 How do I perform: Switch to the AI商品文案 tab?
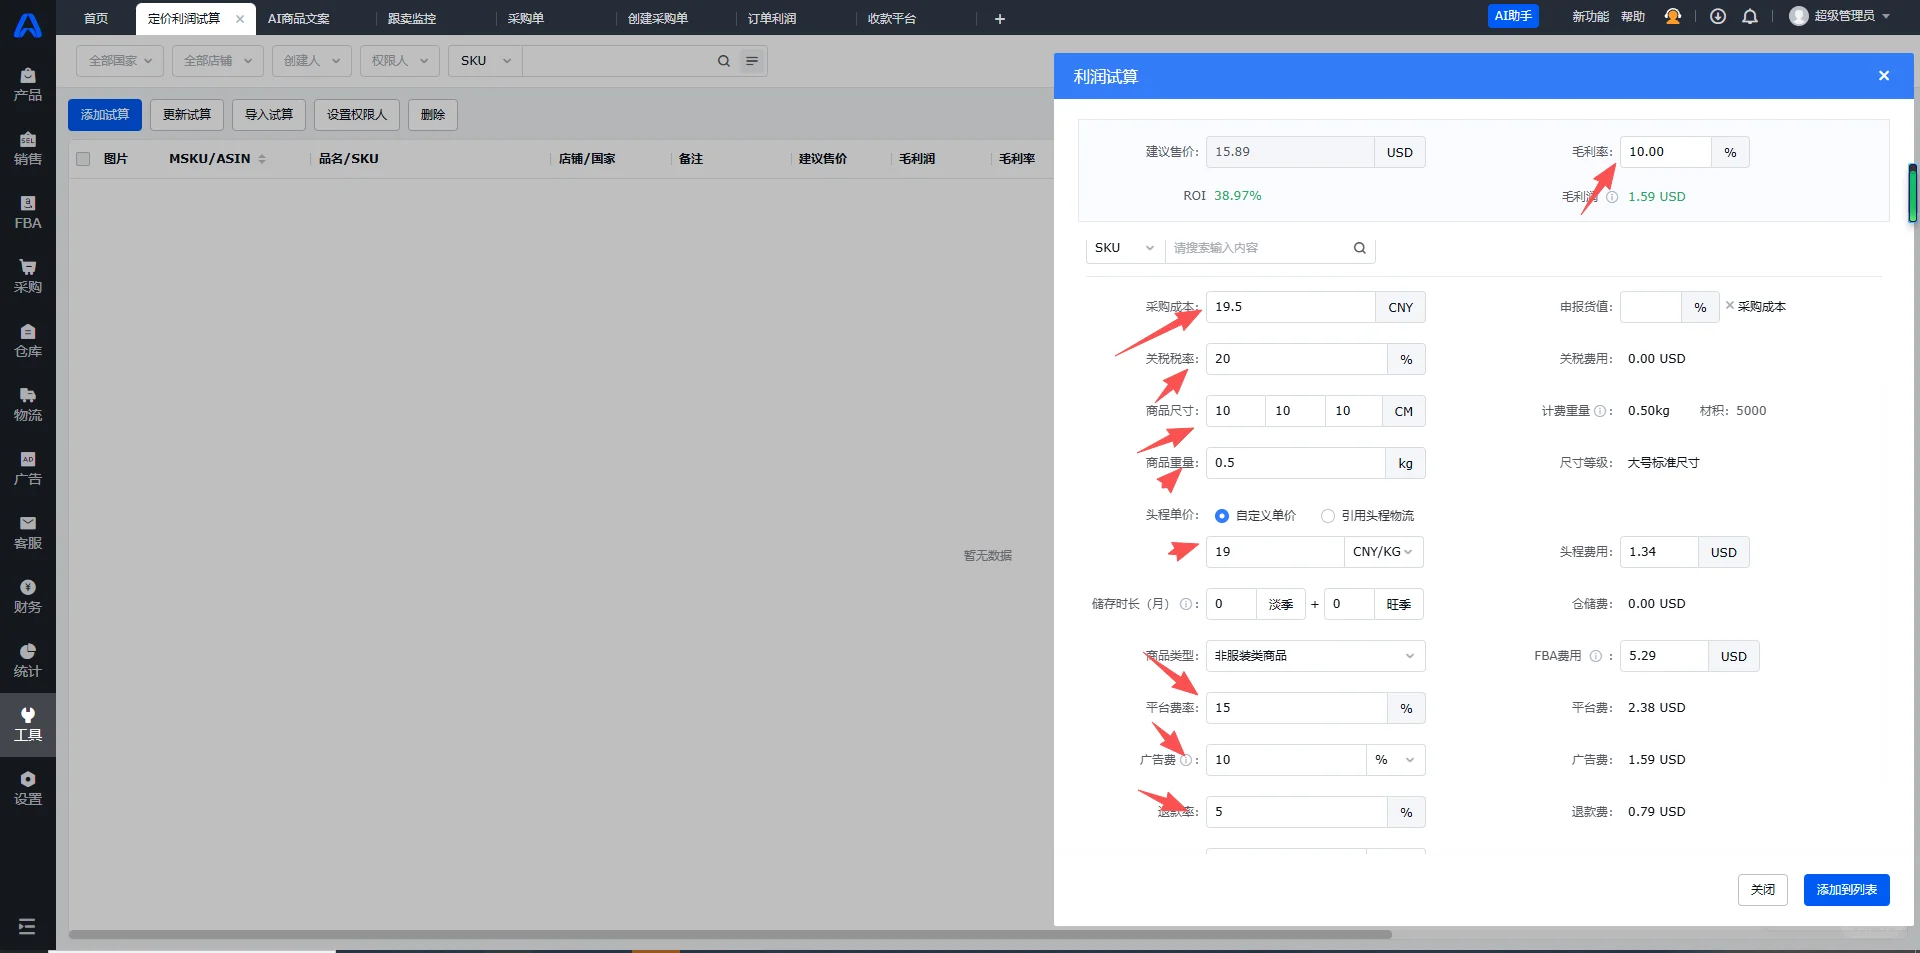click(x=298, y=19)
